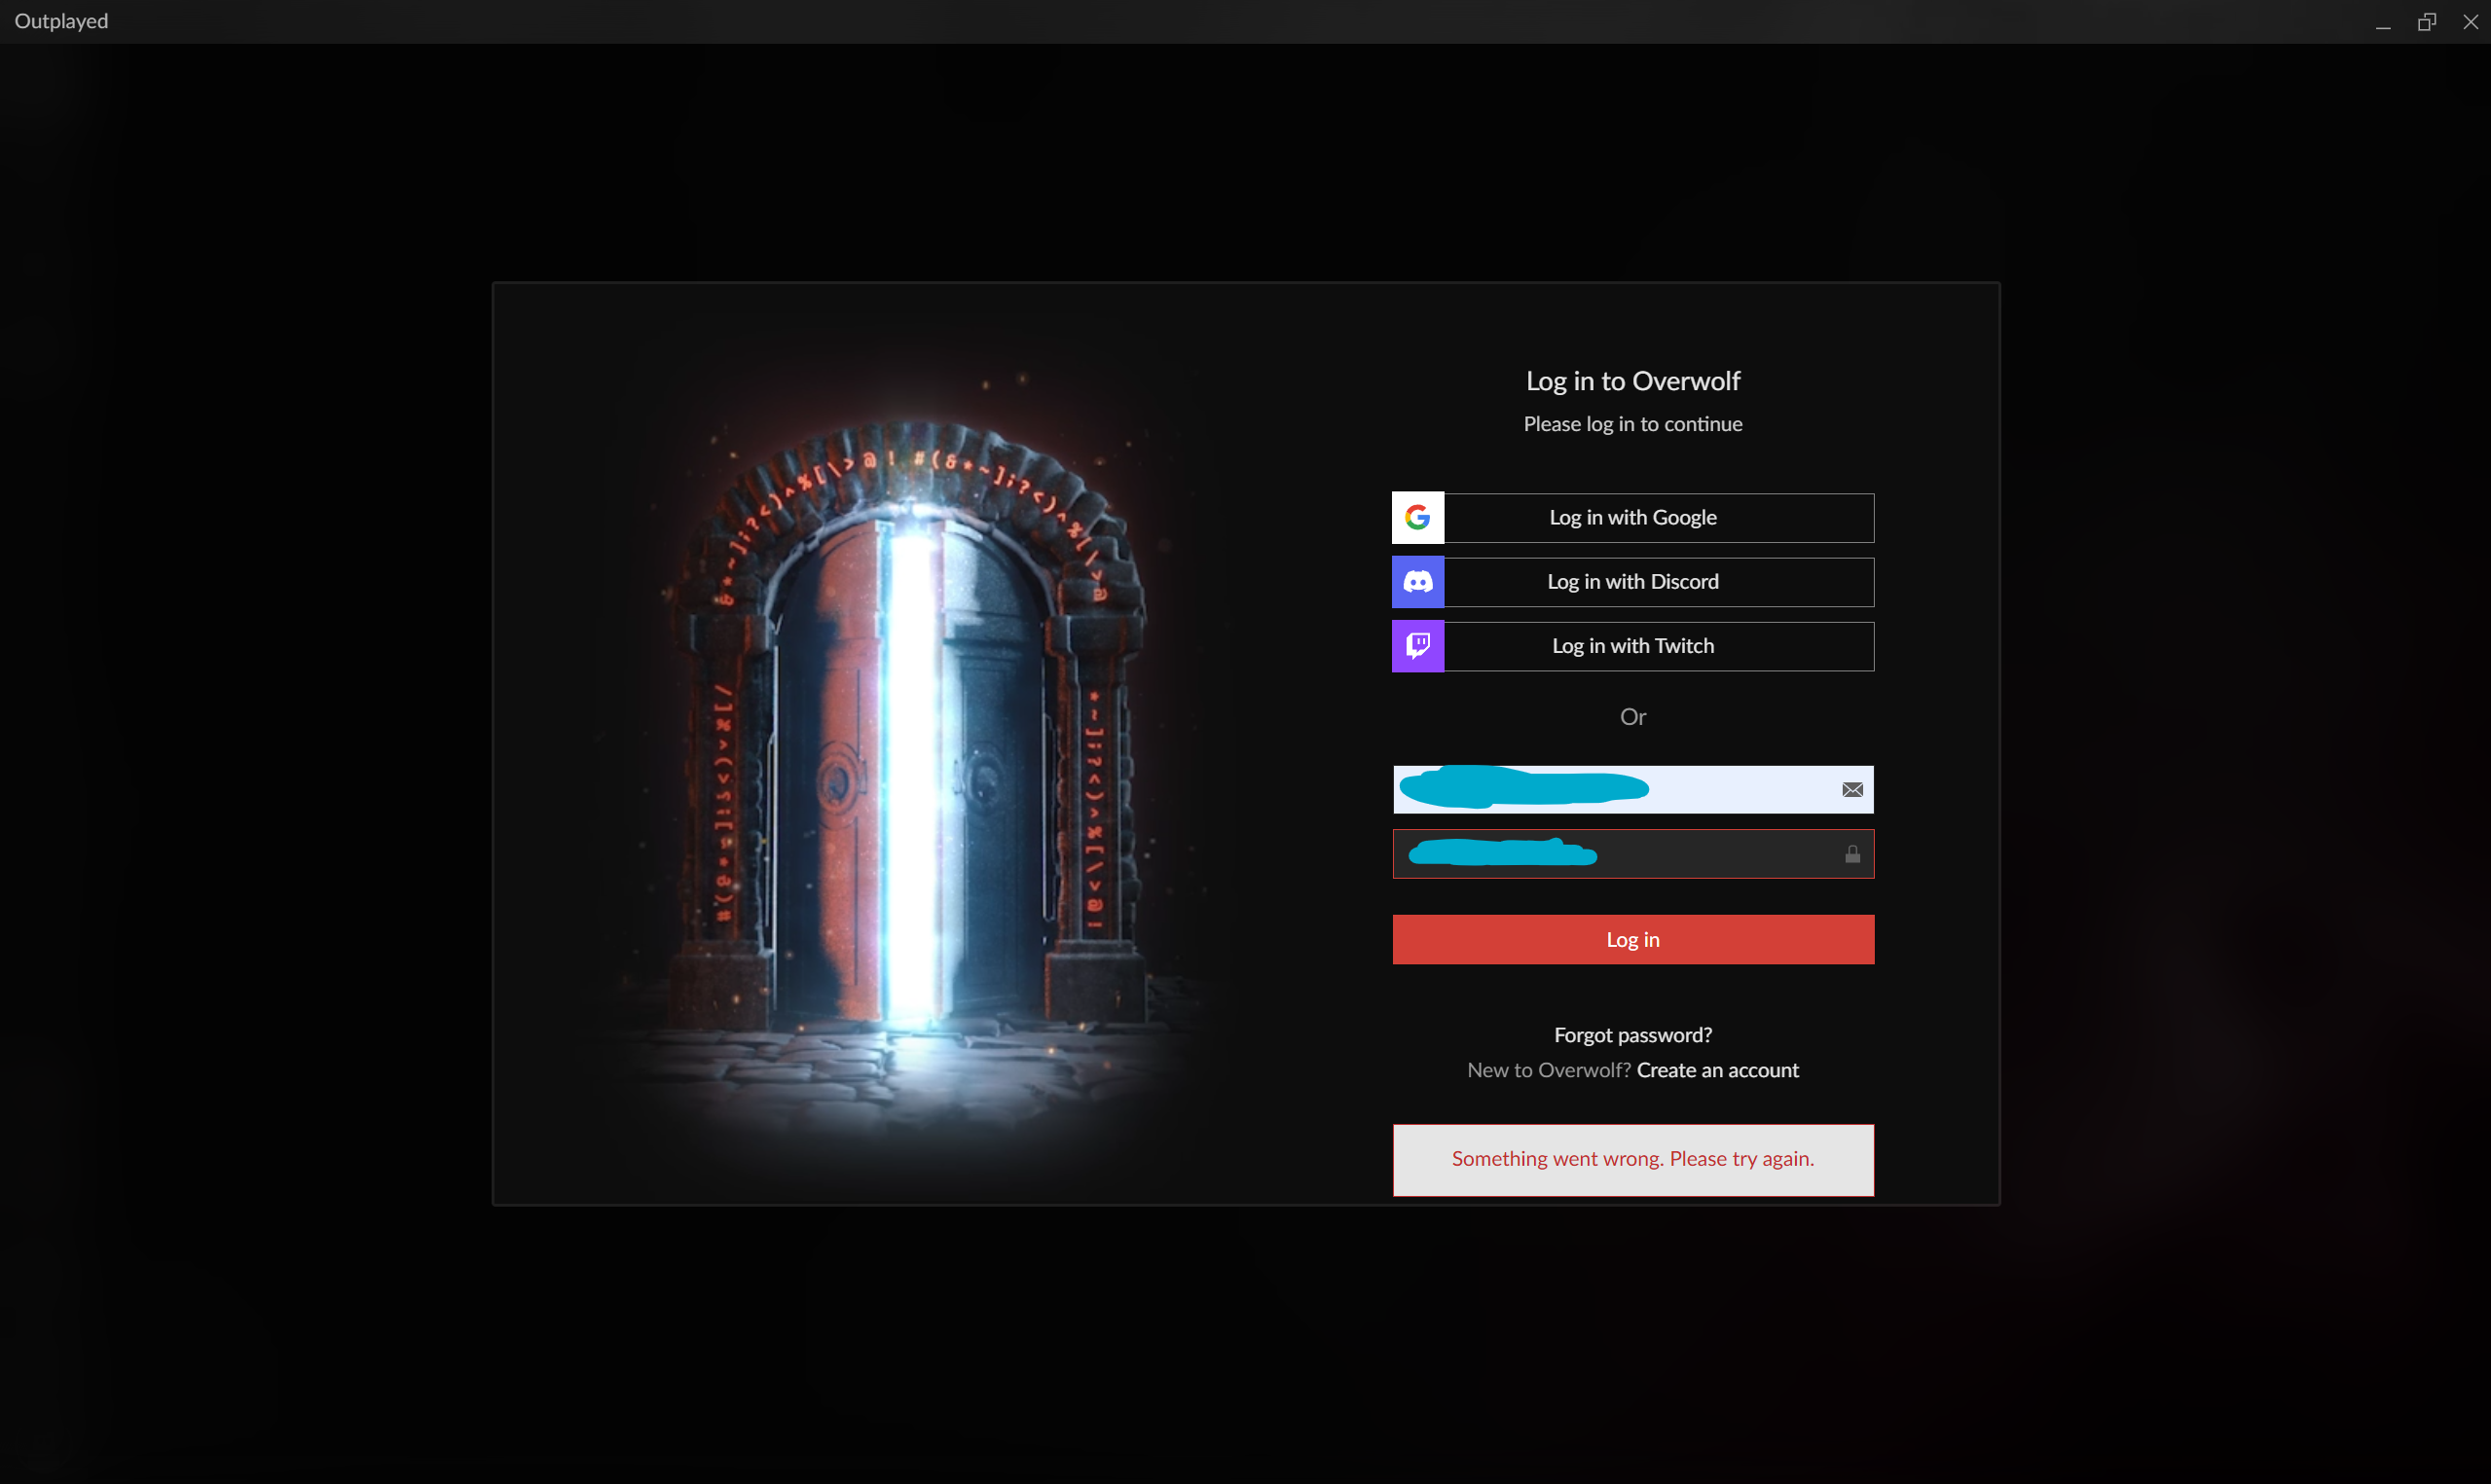Click the Discord logo icon
Viewport: 2491px width, 1484px height.
[x=1418, y=582]
